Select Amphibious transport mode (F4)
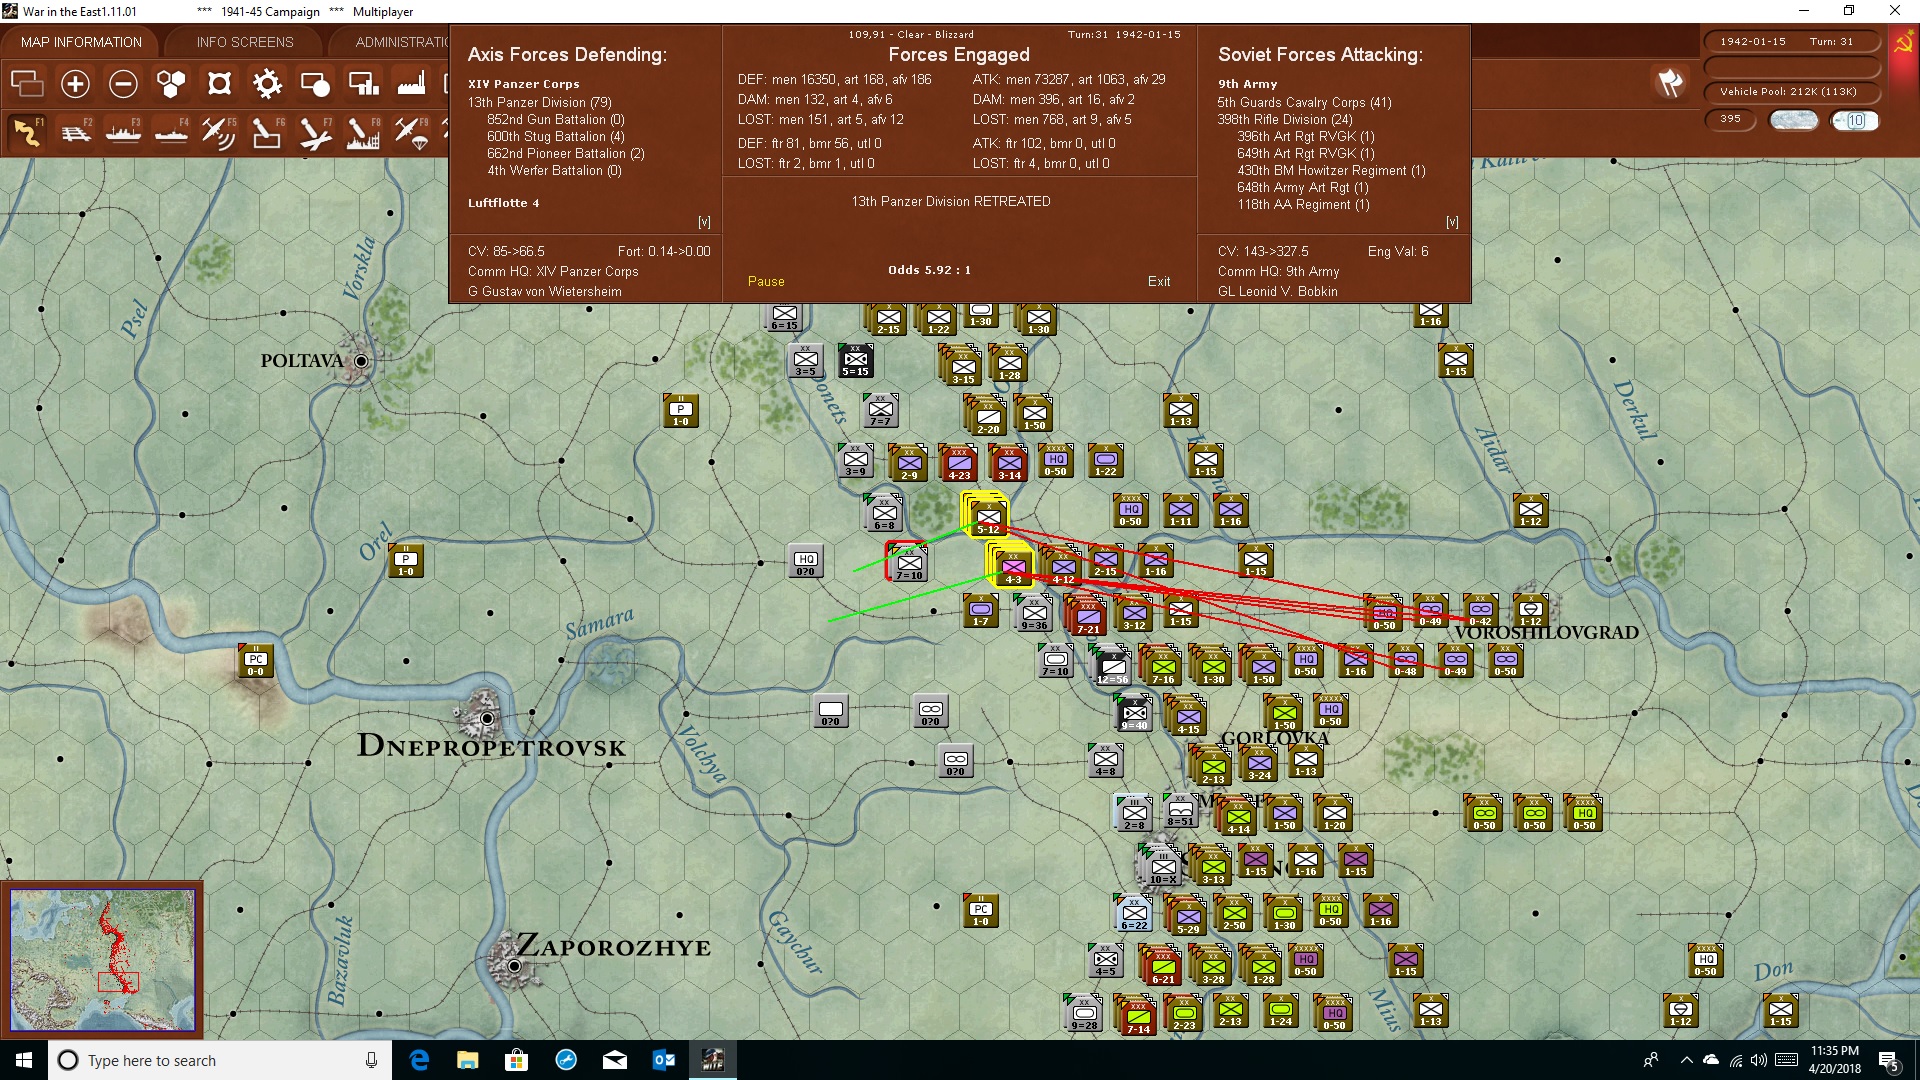Screen dimensions: 1920x1080 [171, 132]
